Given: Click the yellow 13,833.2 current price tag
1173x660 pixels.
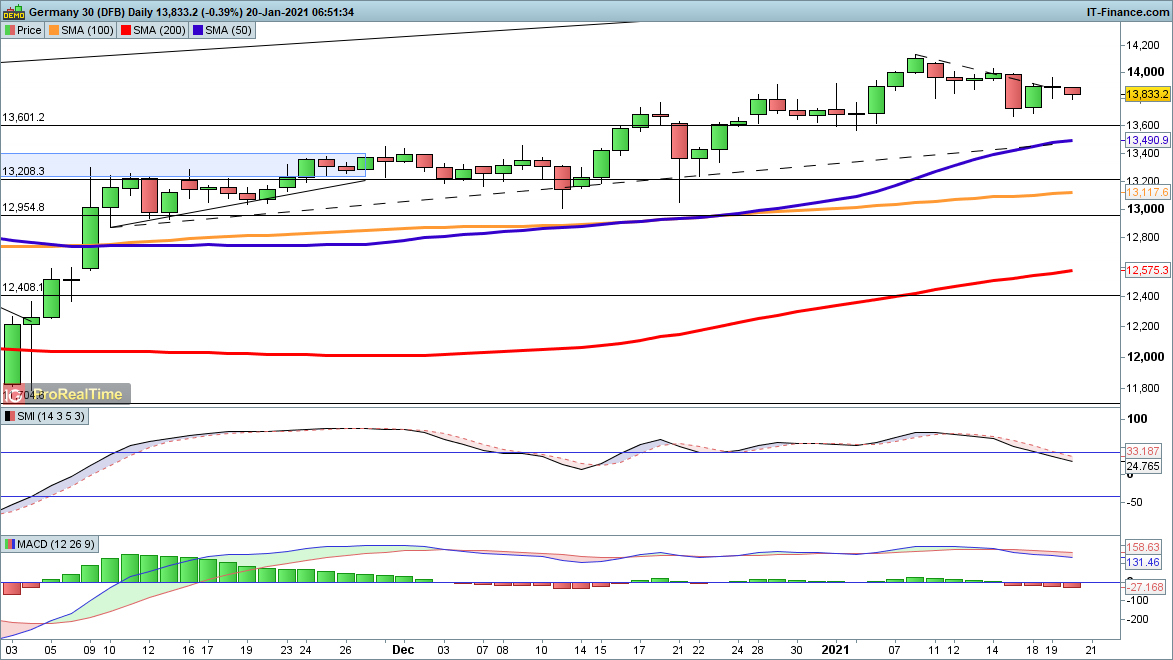Looking at the screenshot, I should tap(1147, 94).
